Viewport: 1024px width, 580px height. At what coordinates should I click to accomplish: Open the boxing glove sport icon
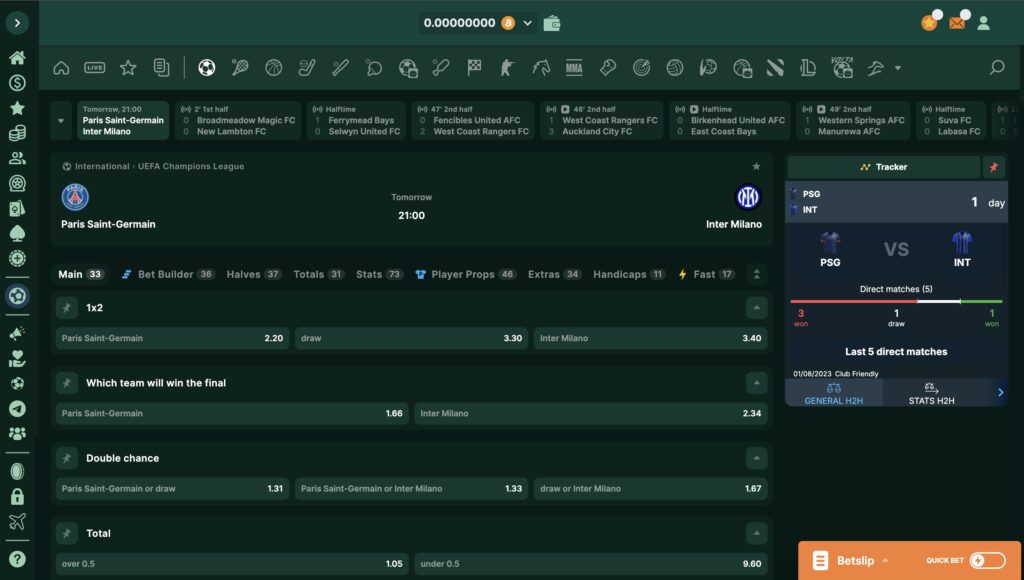pyautogui.click(x=608, y=67)
